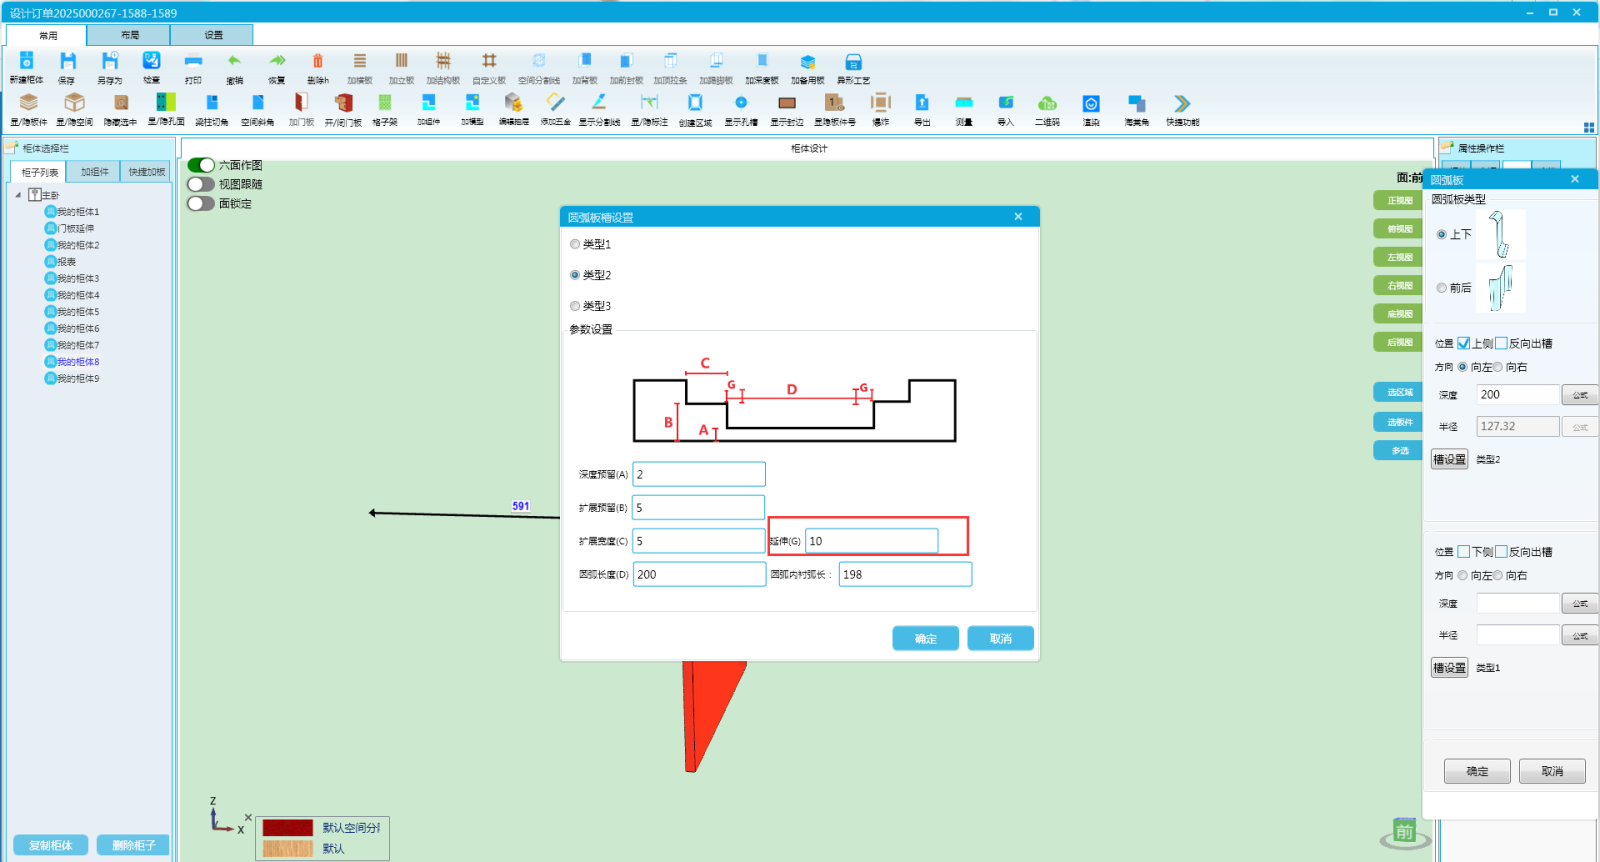The width and height of the screenshot is (1600, 862).
Task: Check the first 反向出槽 checkbox
Action: [x=1501, y=343]
